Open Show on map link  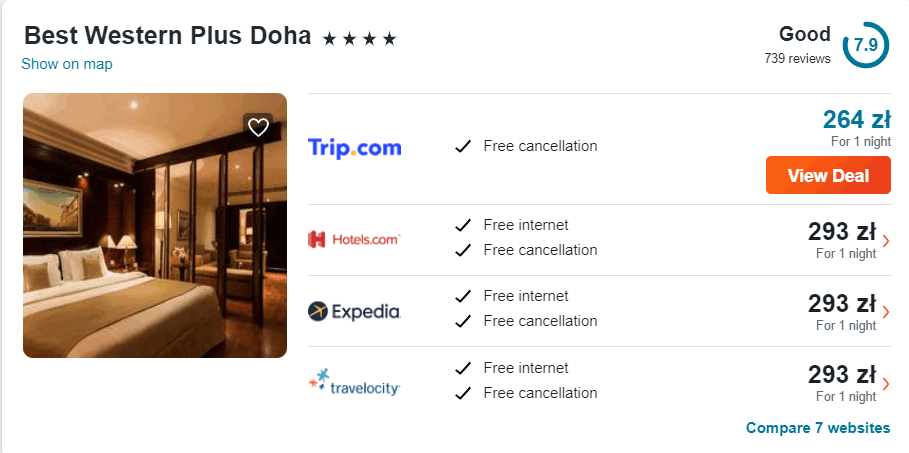click(67, 64)
